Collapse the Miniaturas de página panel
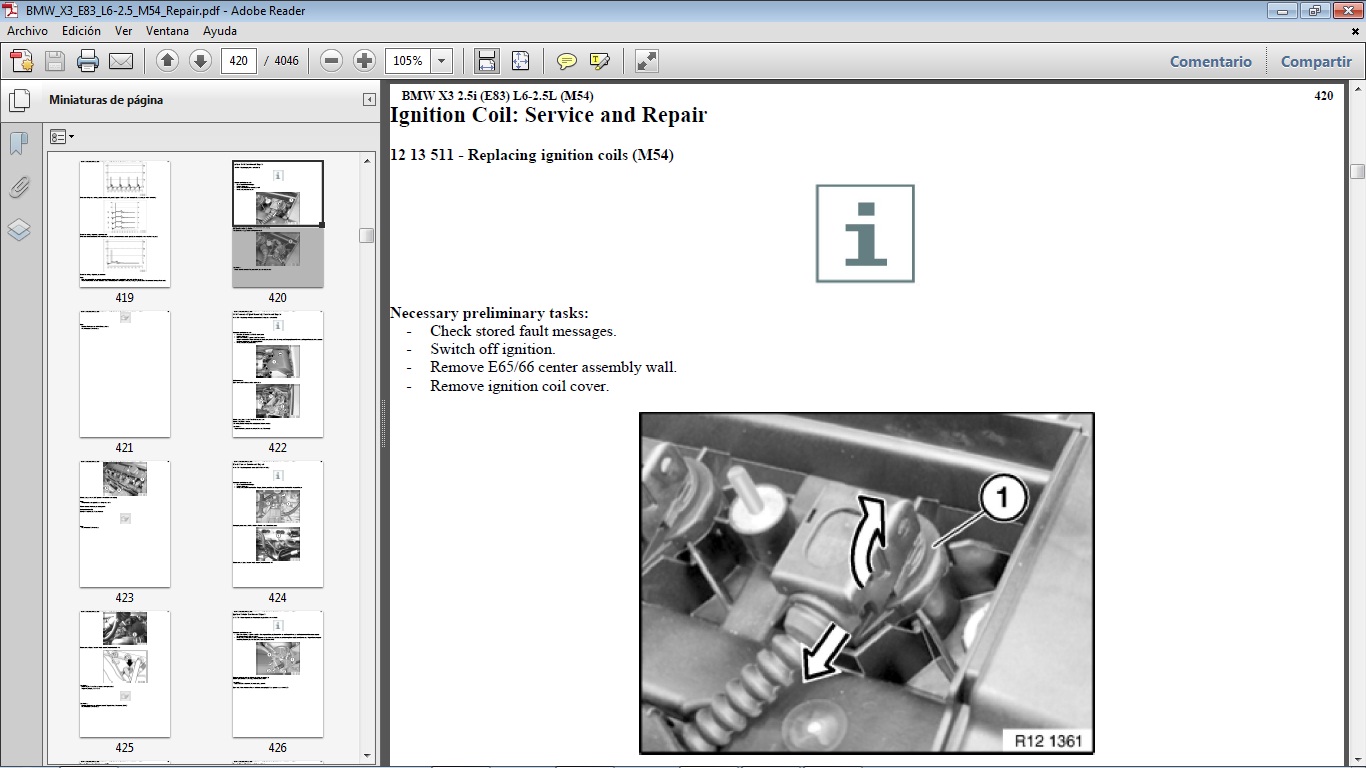The image size is (1366, 768). [x=369, y=100]
